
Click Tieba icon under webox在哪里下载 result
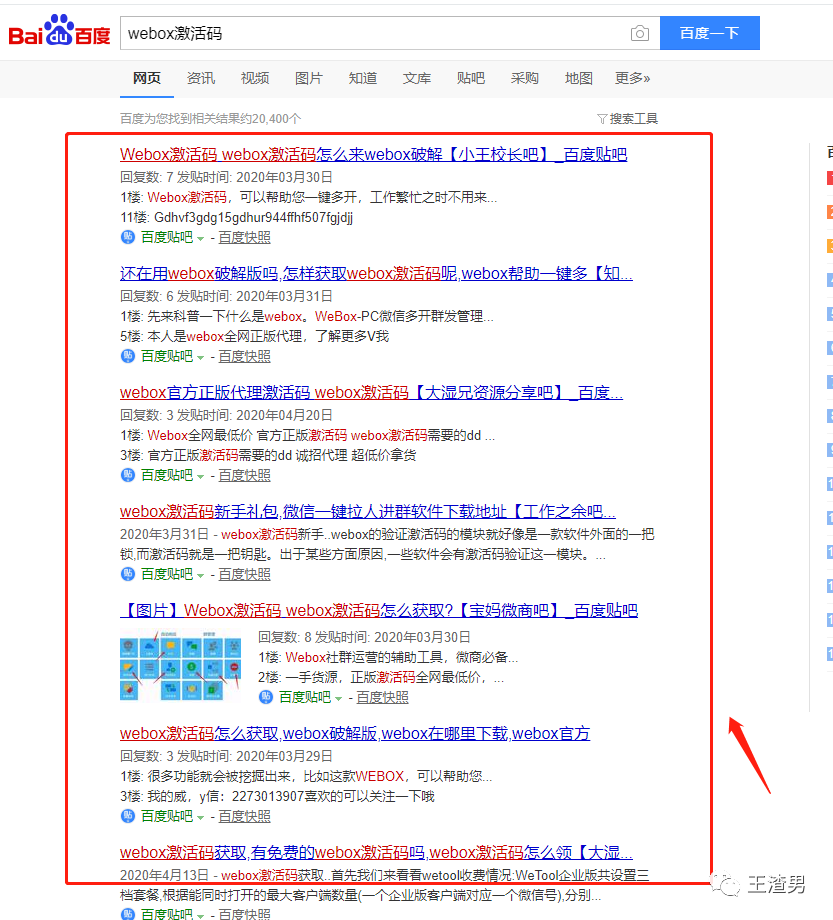pyautogui.click(x=127, y=816)
